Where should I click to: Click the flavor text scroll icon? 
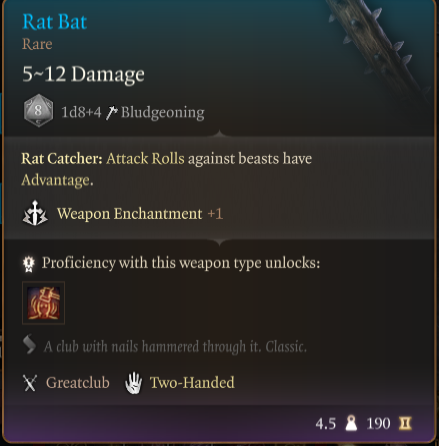(x=29, y=344)
